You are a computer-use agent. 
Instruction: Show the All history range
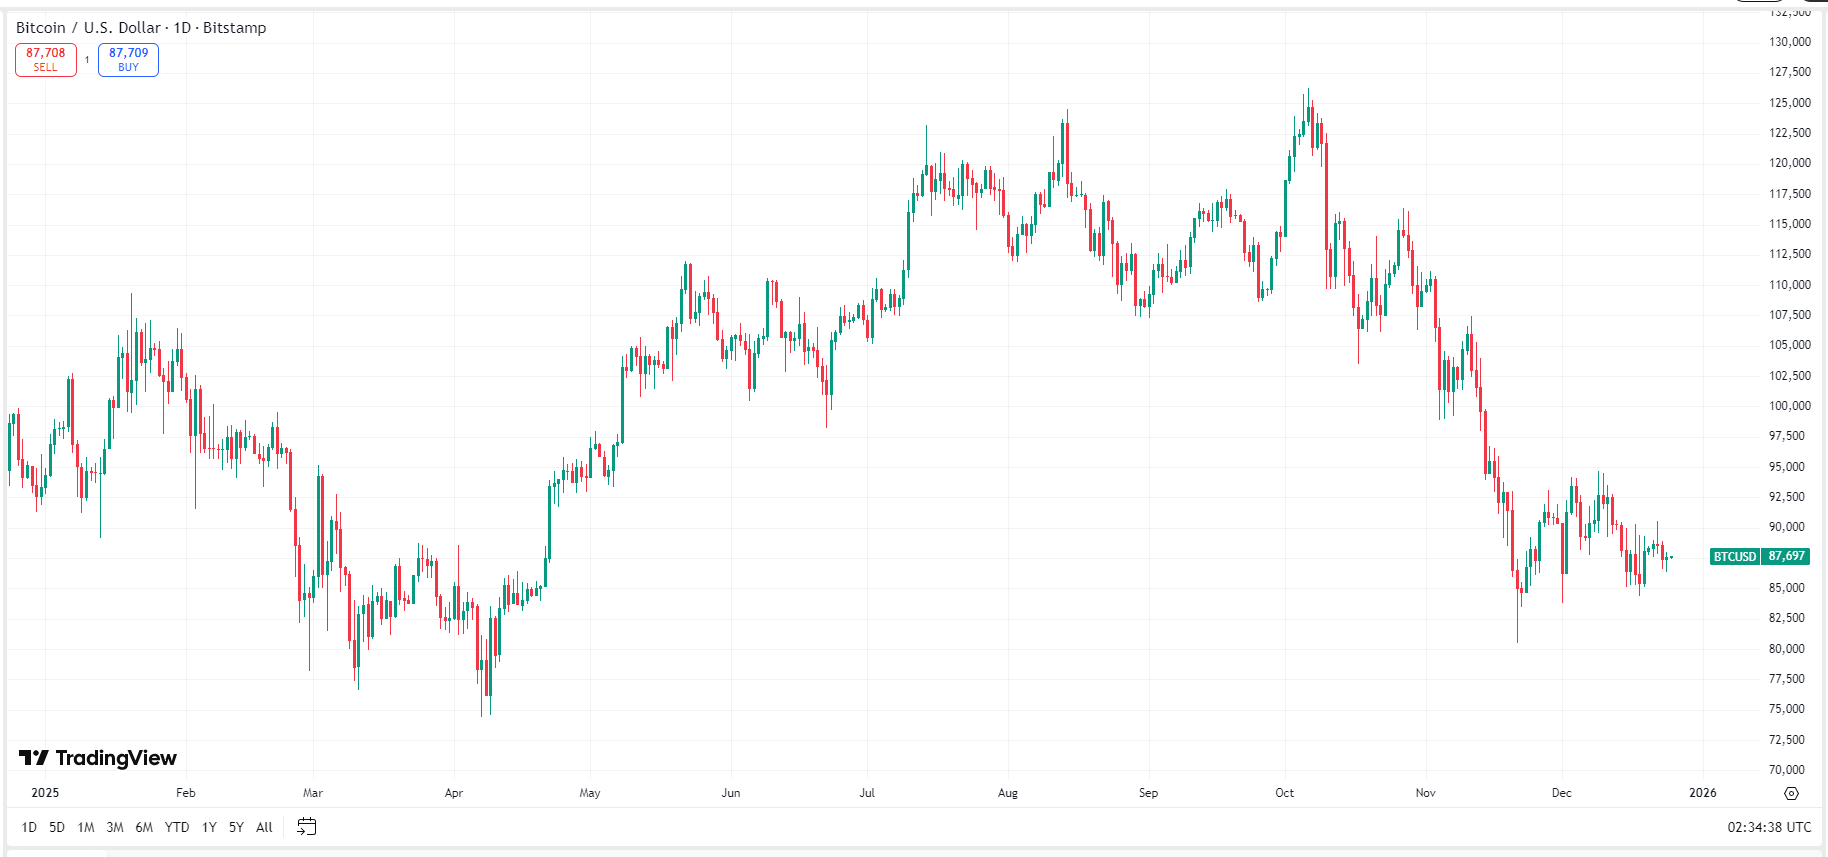pyautogui.click(x=263, y=828)
